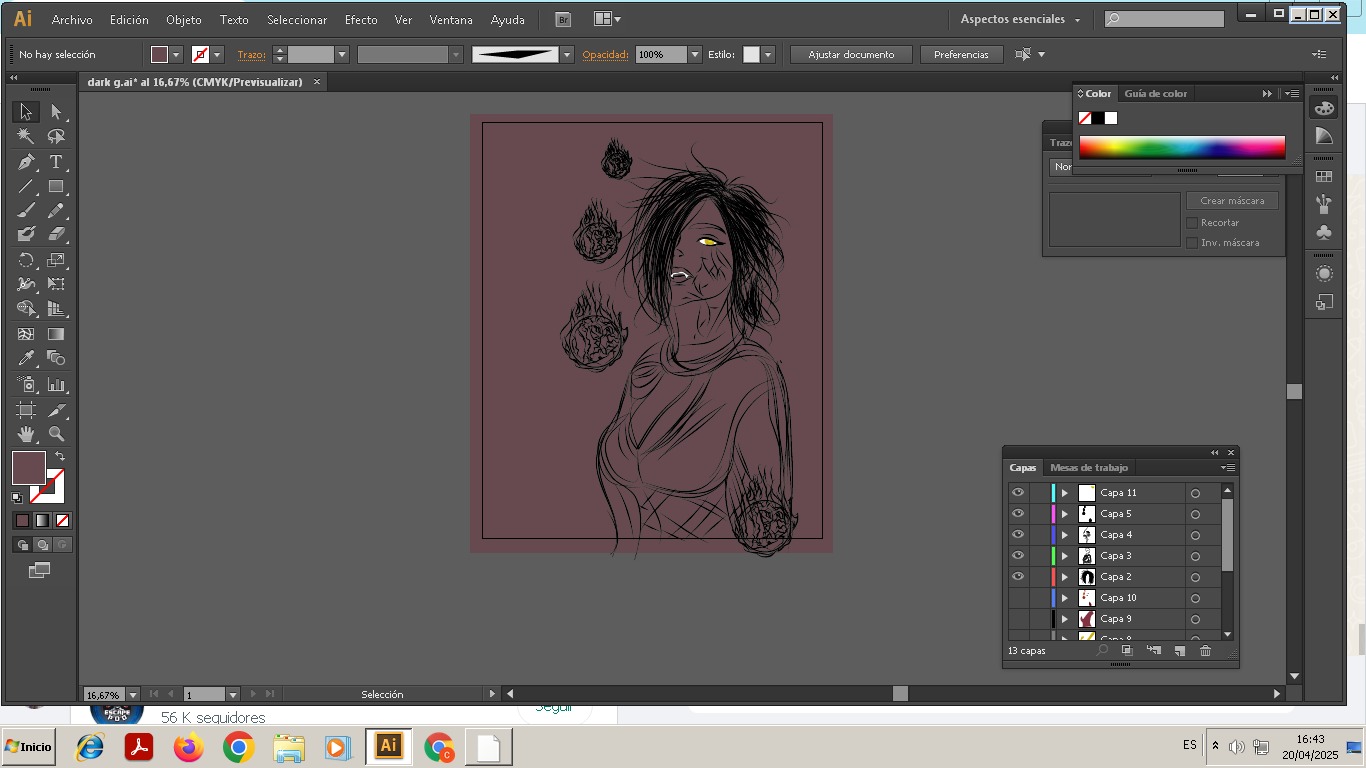Expand Capa 11 layer contents
Screen dimensions: 1366x768
[1065, 493]
